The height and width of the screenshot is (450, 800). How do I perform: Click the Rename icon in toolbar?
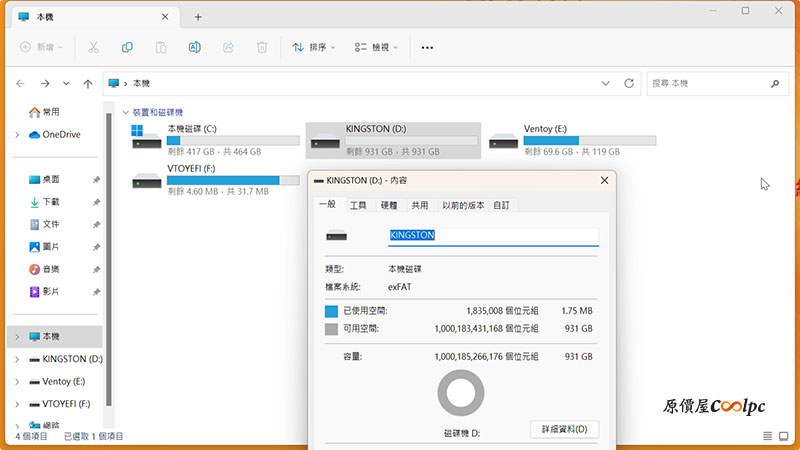point(194,47)
